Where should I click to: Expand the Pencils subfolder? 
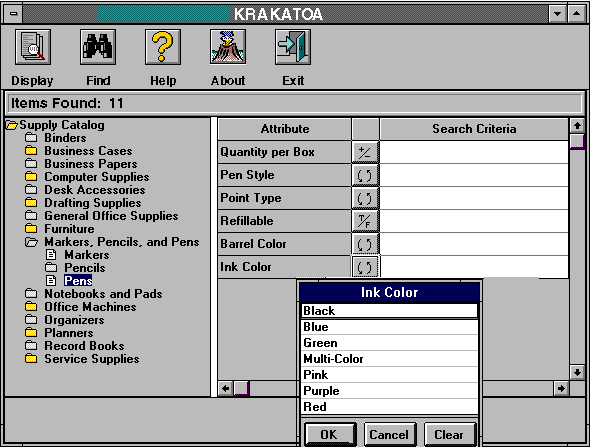[51, 268]
